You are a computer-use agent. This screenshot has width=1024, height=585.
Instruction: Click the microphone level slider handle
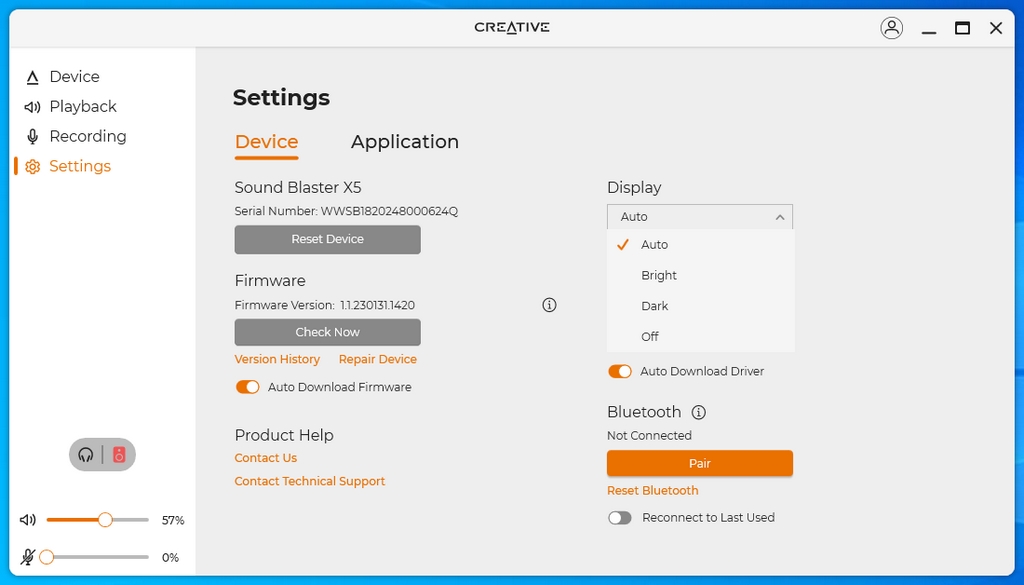tap(46, 557)
